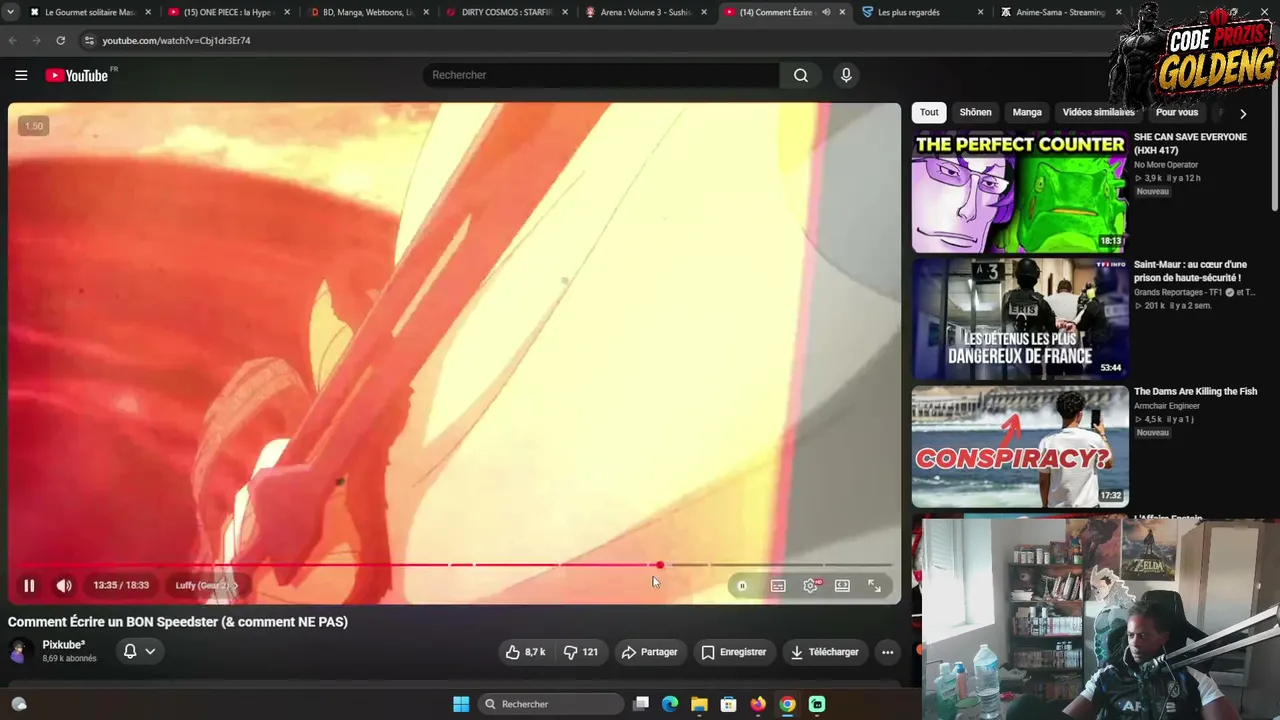Click the taskbar Rechercher search box

551,704
